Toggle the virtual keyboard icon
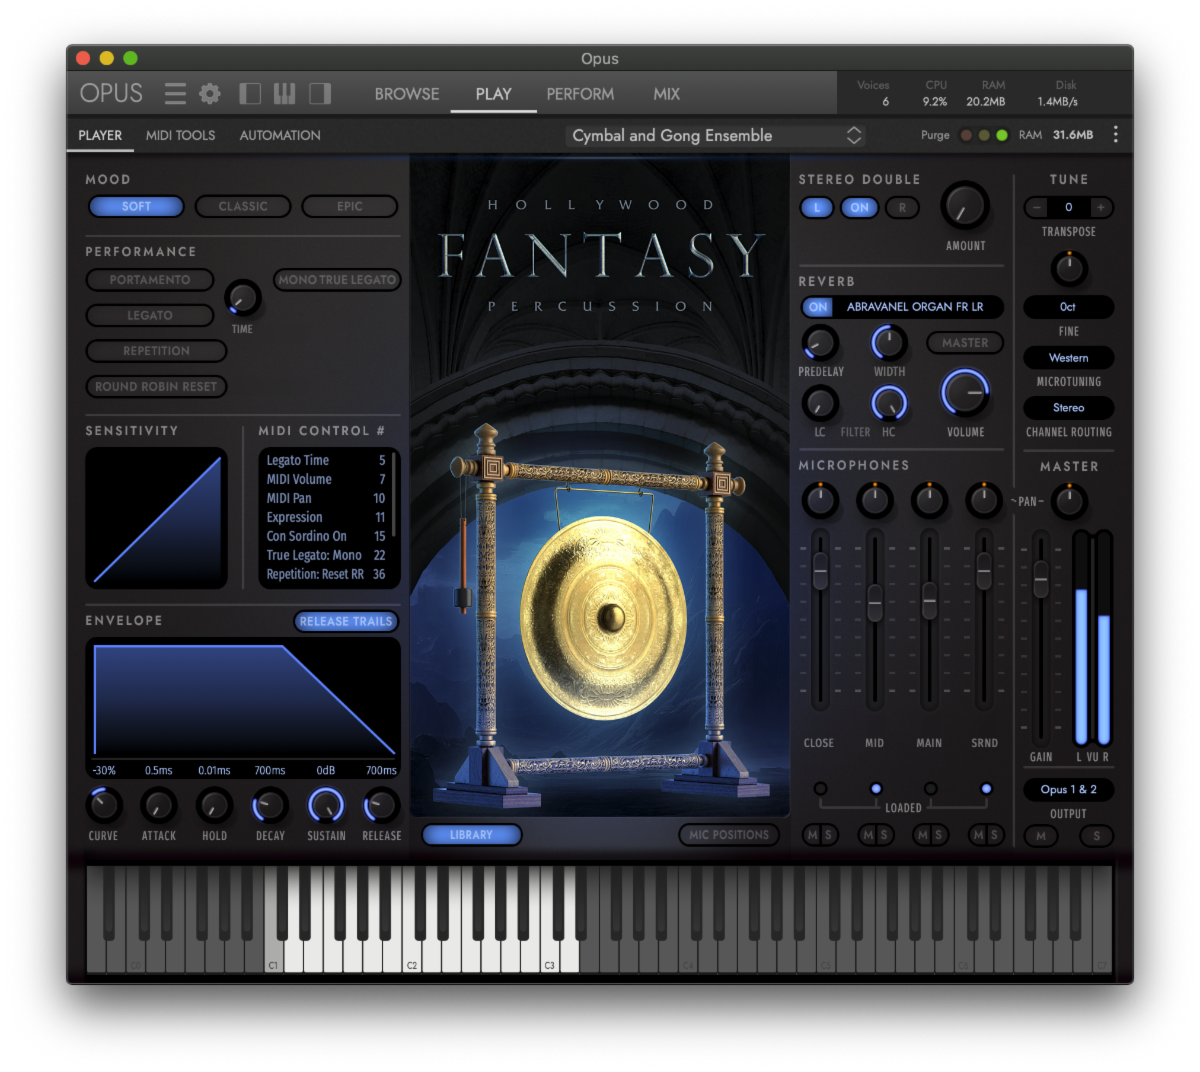 click(285, 94)
